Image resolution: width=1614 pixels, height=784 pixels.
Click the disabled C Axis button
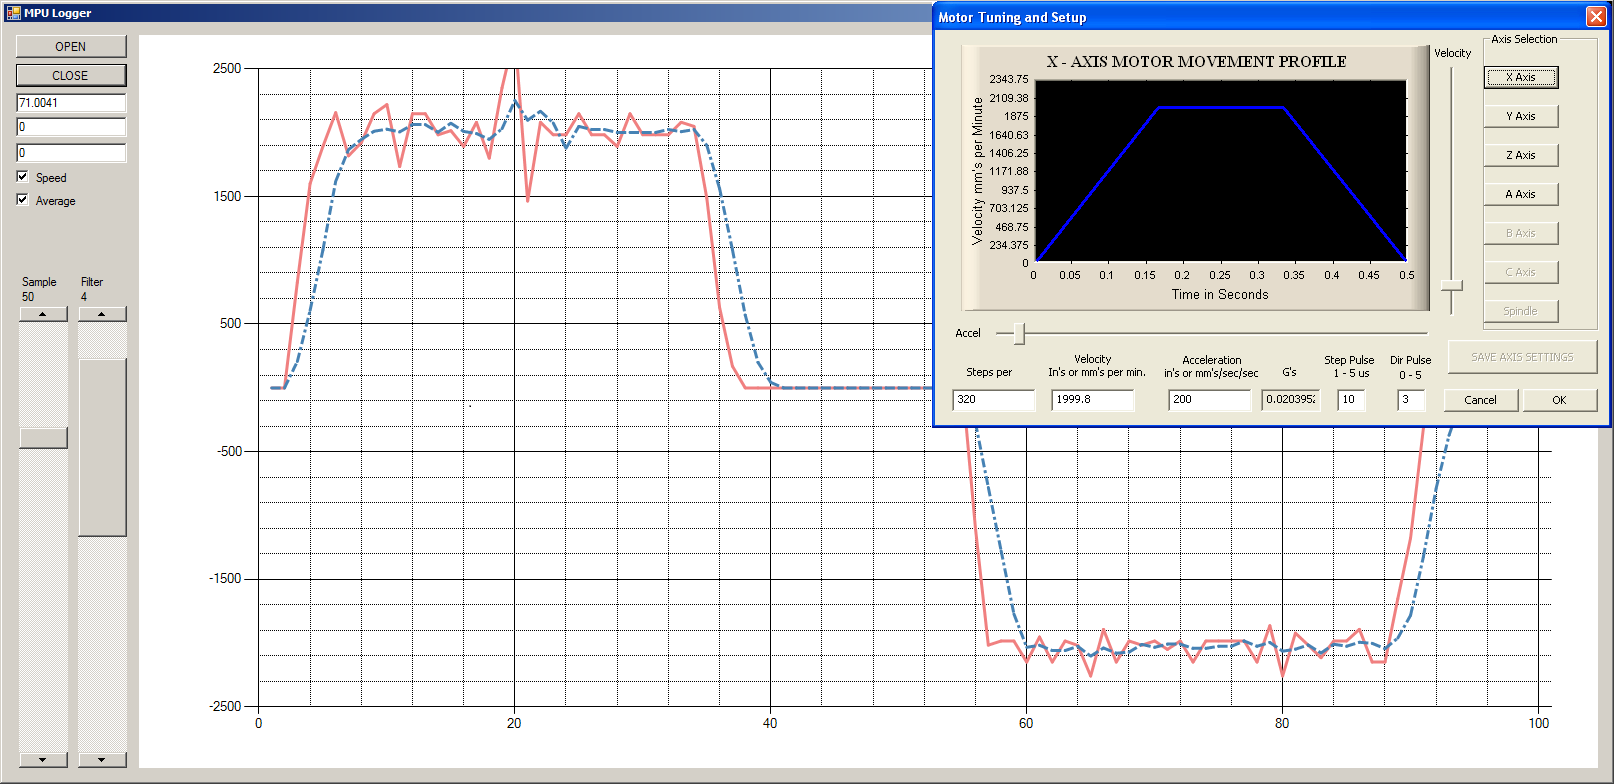(1520, 272)
